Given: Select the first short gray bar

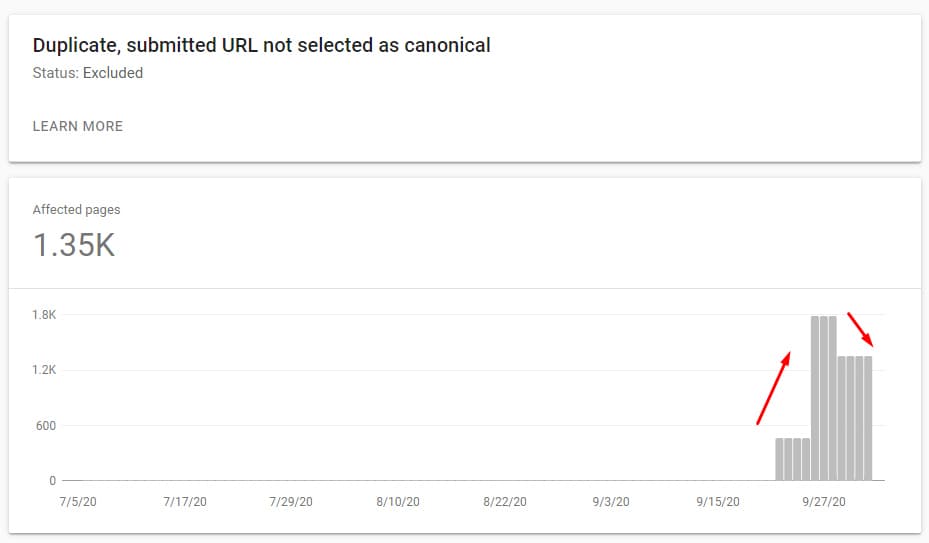Looking at the screenshot, I should [x=780, y=459].
